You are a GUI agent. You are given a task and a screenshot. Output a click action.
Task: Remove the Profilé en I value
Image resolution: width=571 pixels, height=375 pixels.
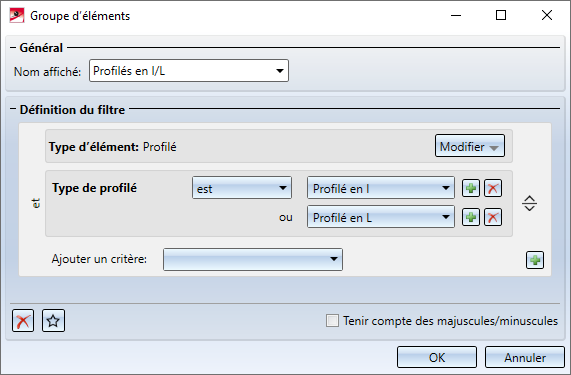click(493, 188)
